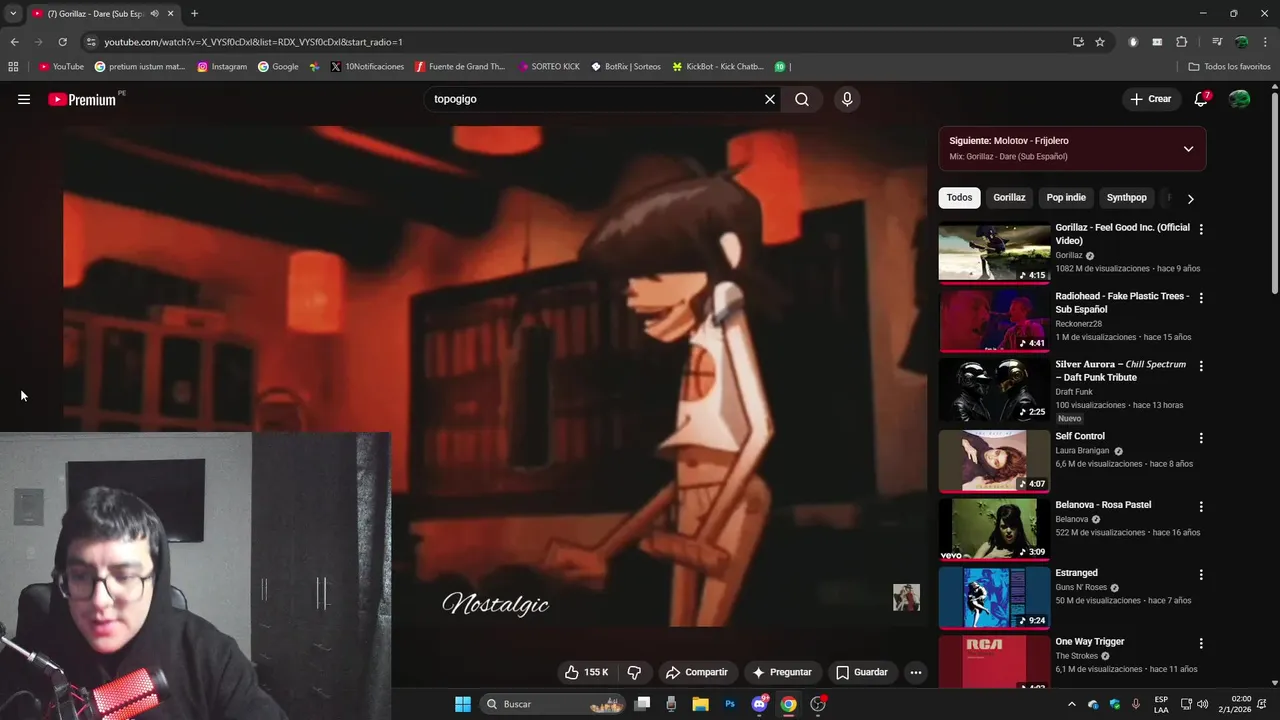The image size is (1280, 720).
Task: Share the video via Compartir
Action: coord(697,672)
